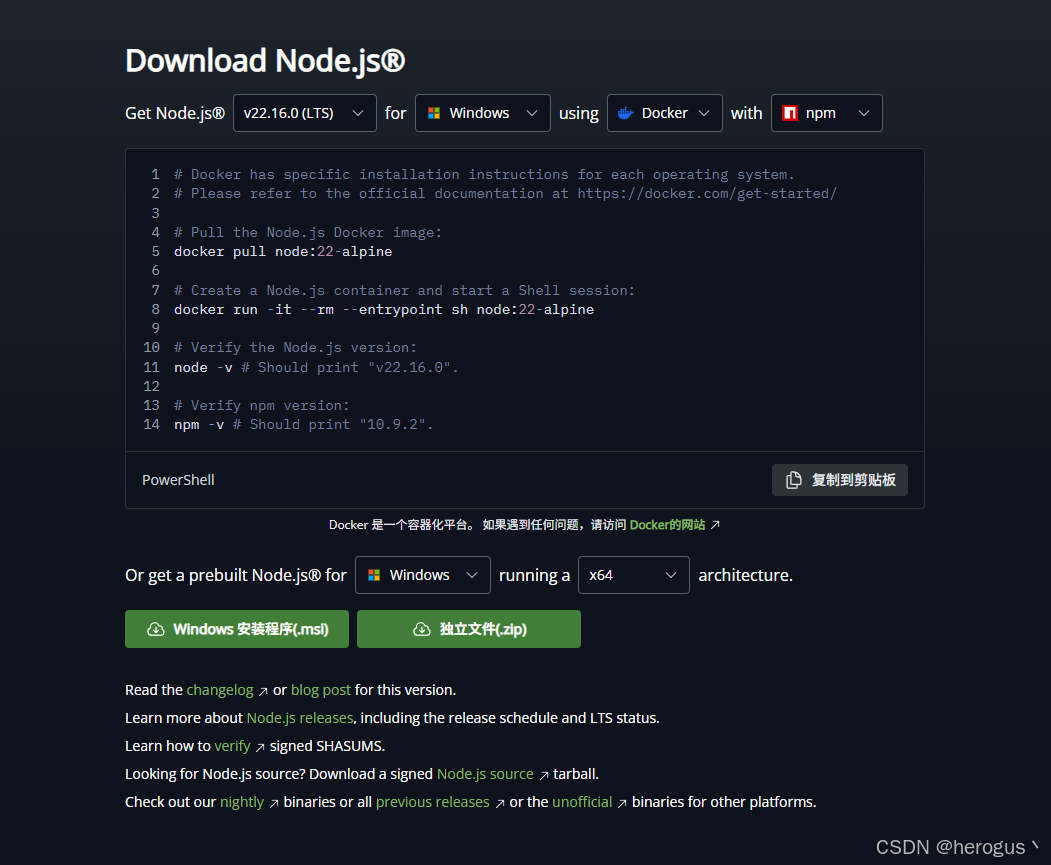The width and height of the screenshot is (1051, 865).
Task: Click the Windows logo icon in prebuilt selector
Action: [x=374, y=575]
